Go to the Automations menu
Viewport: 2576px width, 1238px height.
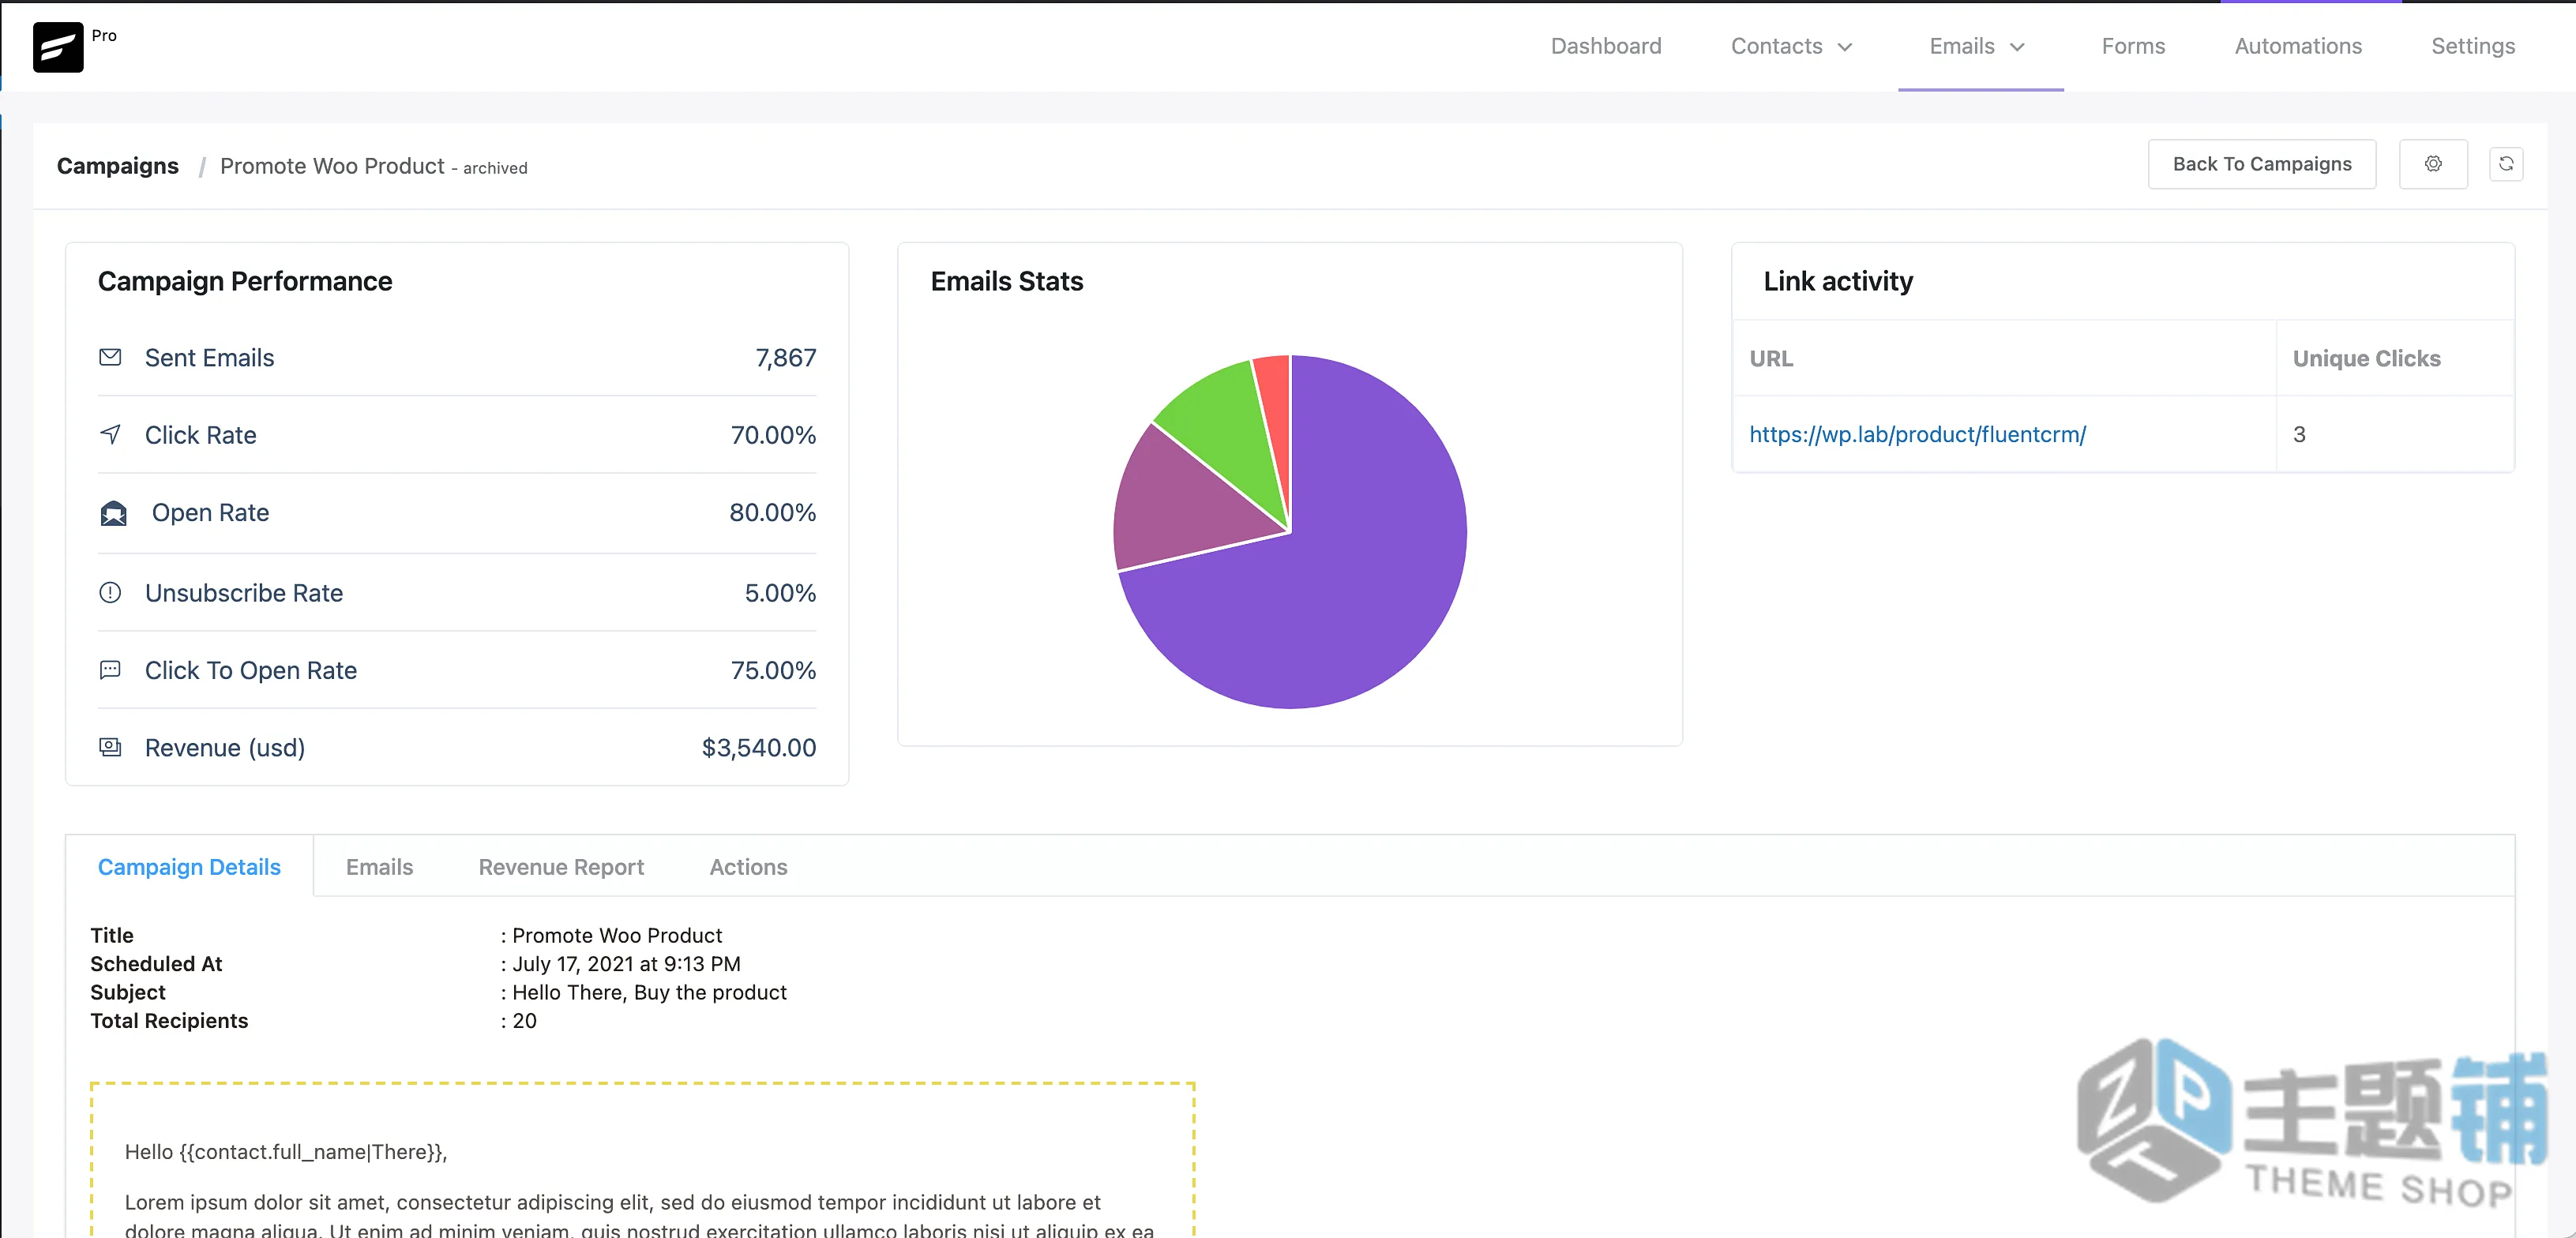pos(2298,46)
